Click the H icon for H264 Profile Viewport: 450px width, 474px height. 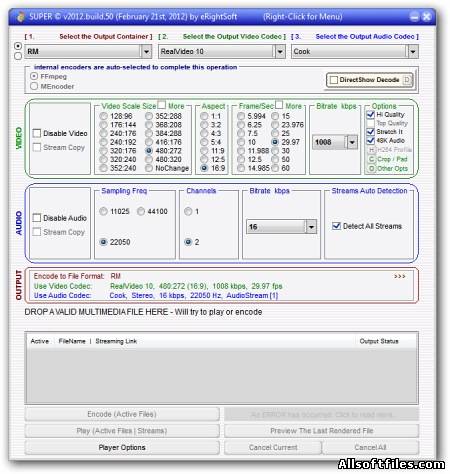[x=371, y=150]
